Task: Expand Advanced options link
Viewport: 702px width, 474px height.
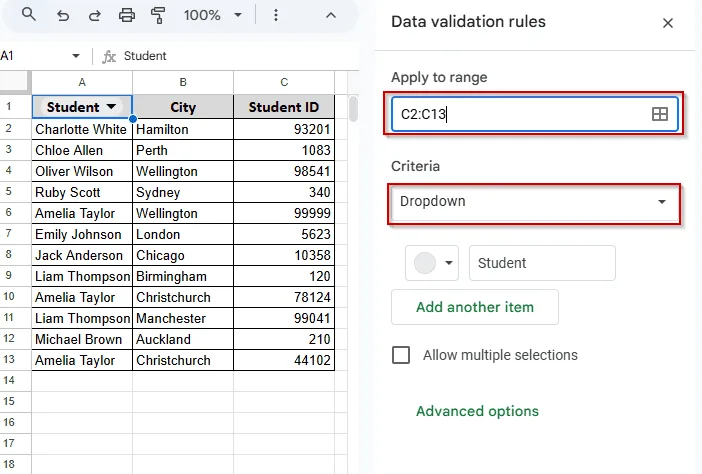Action: tap(477, 411)
